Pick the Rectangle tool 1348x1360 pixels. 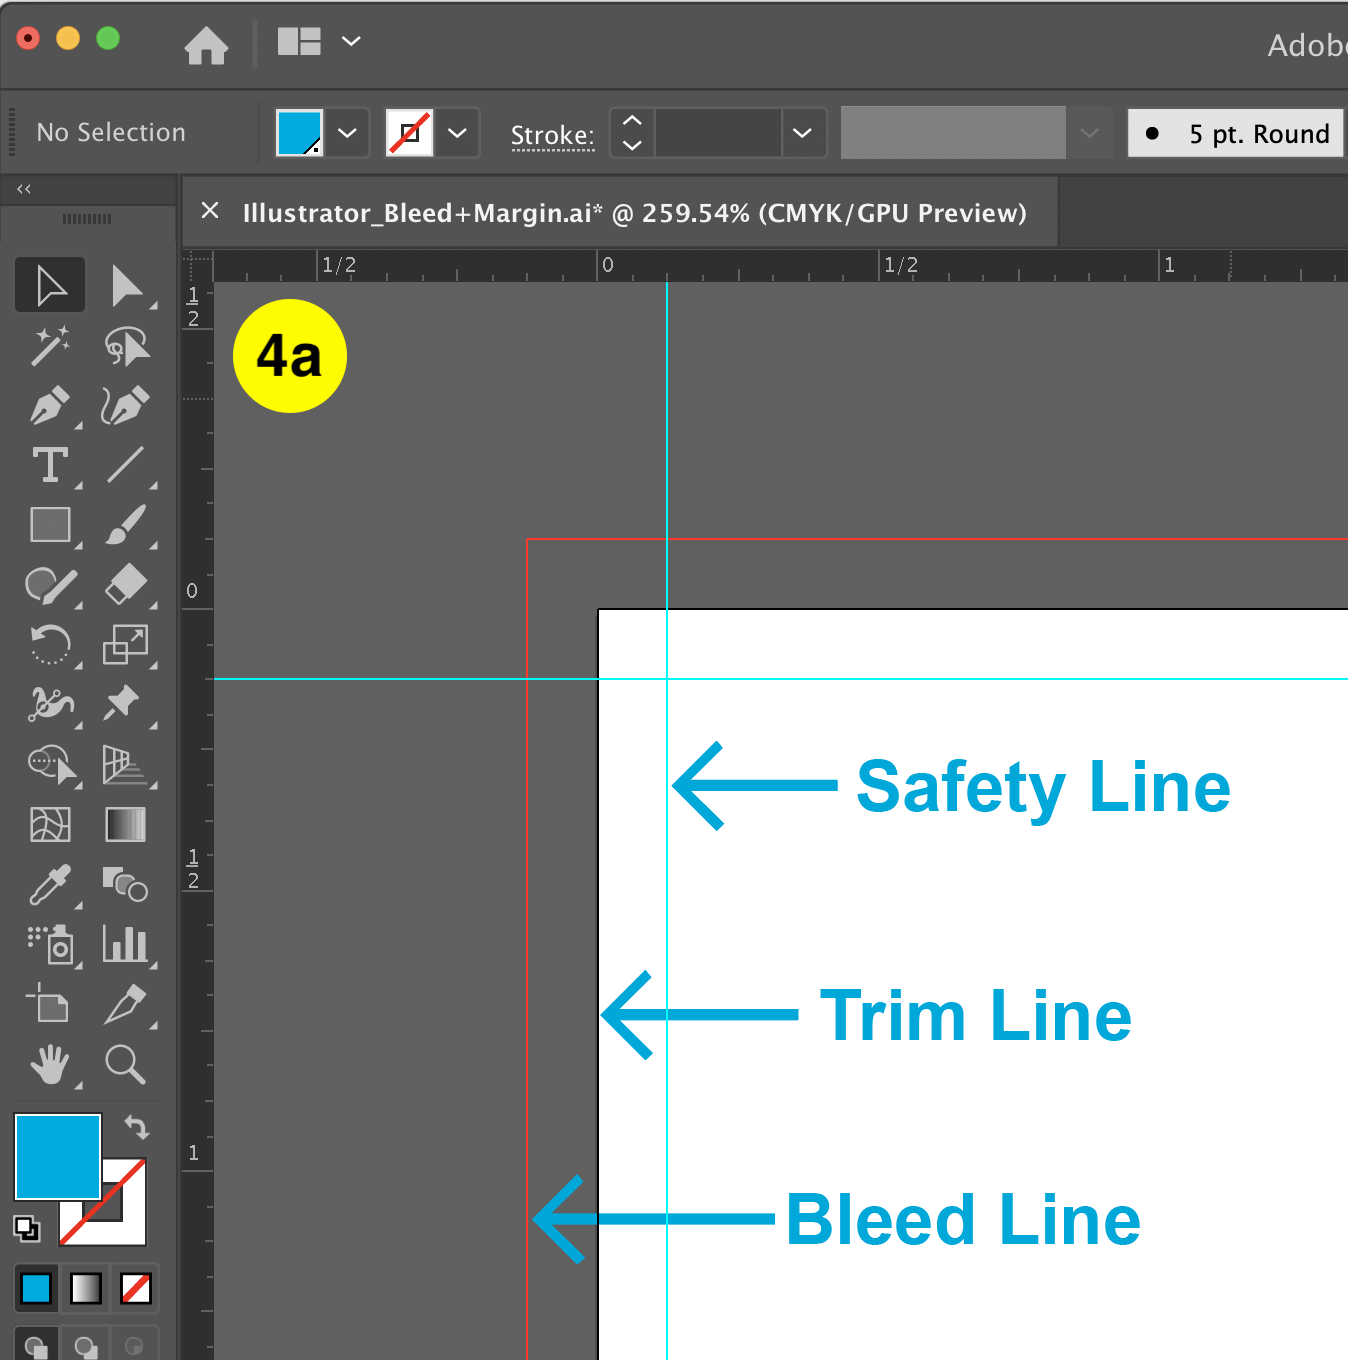tap(49, 525)
